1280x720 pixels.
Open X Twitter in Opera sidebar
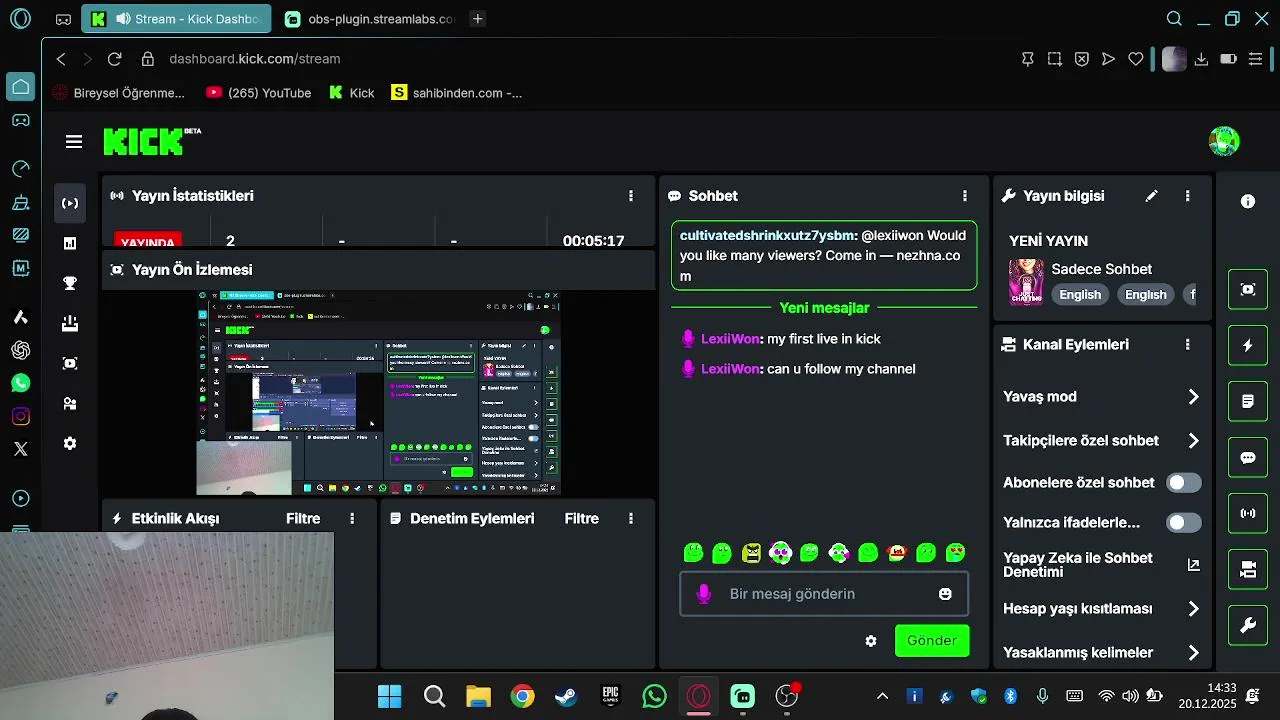tap(20, 449)
